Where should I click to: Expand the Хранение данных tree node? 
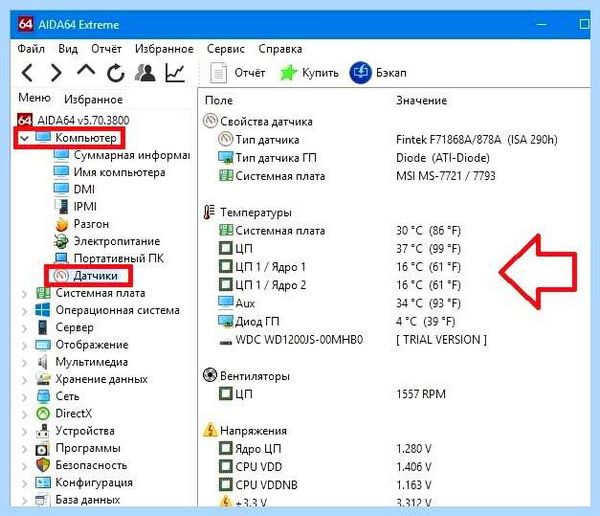pos(24,379)
